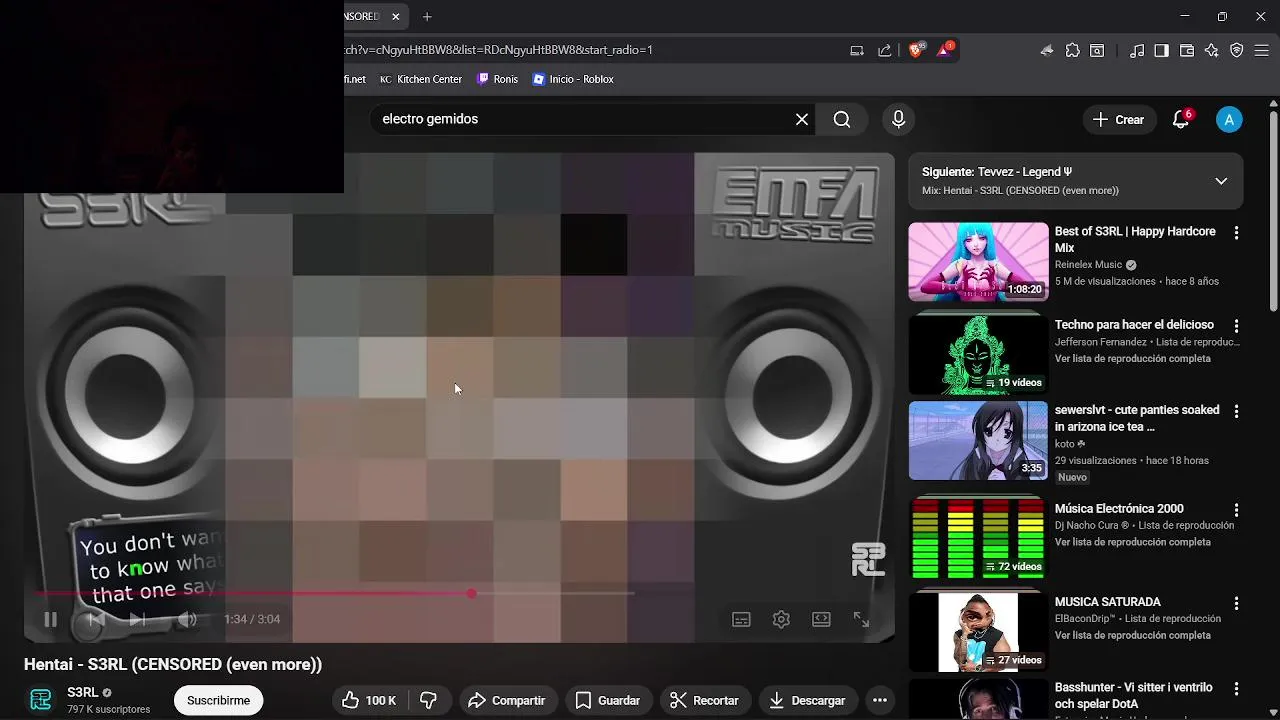This screenshot has height=720, width=1280.
Task: Open Brave playlist music note icon
Action: coord(1137,50)
